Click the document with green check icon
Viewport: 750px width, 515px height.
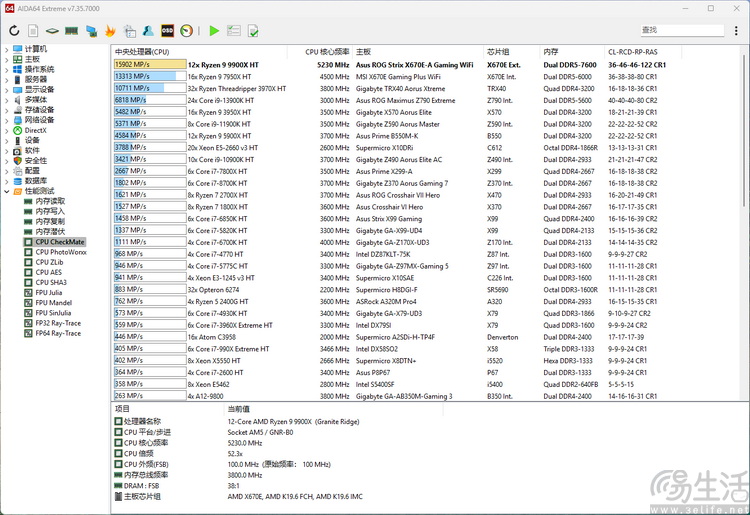[x=253, y=31]
